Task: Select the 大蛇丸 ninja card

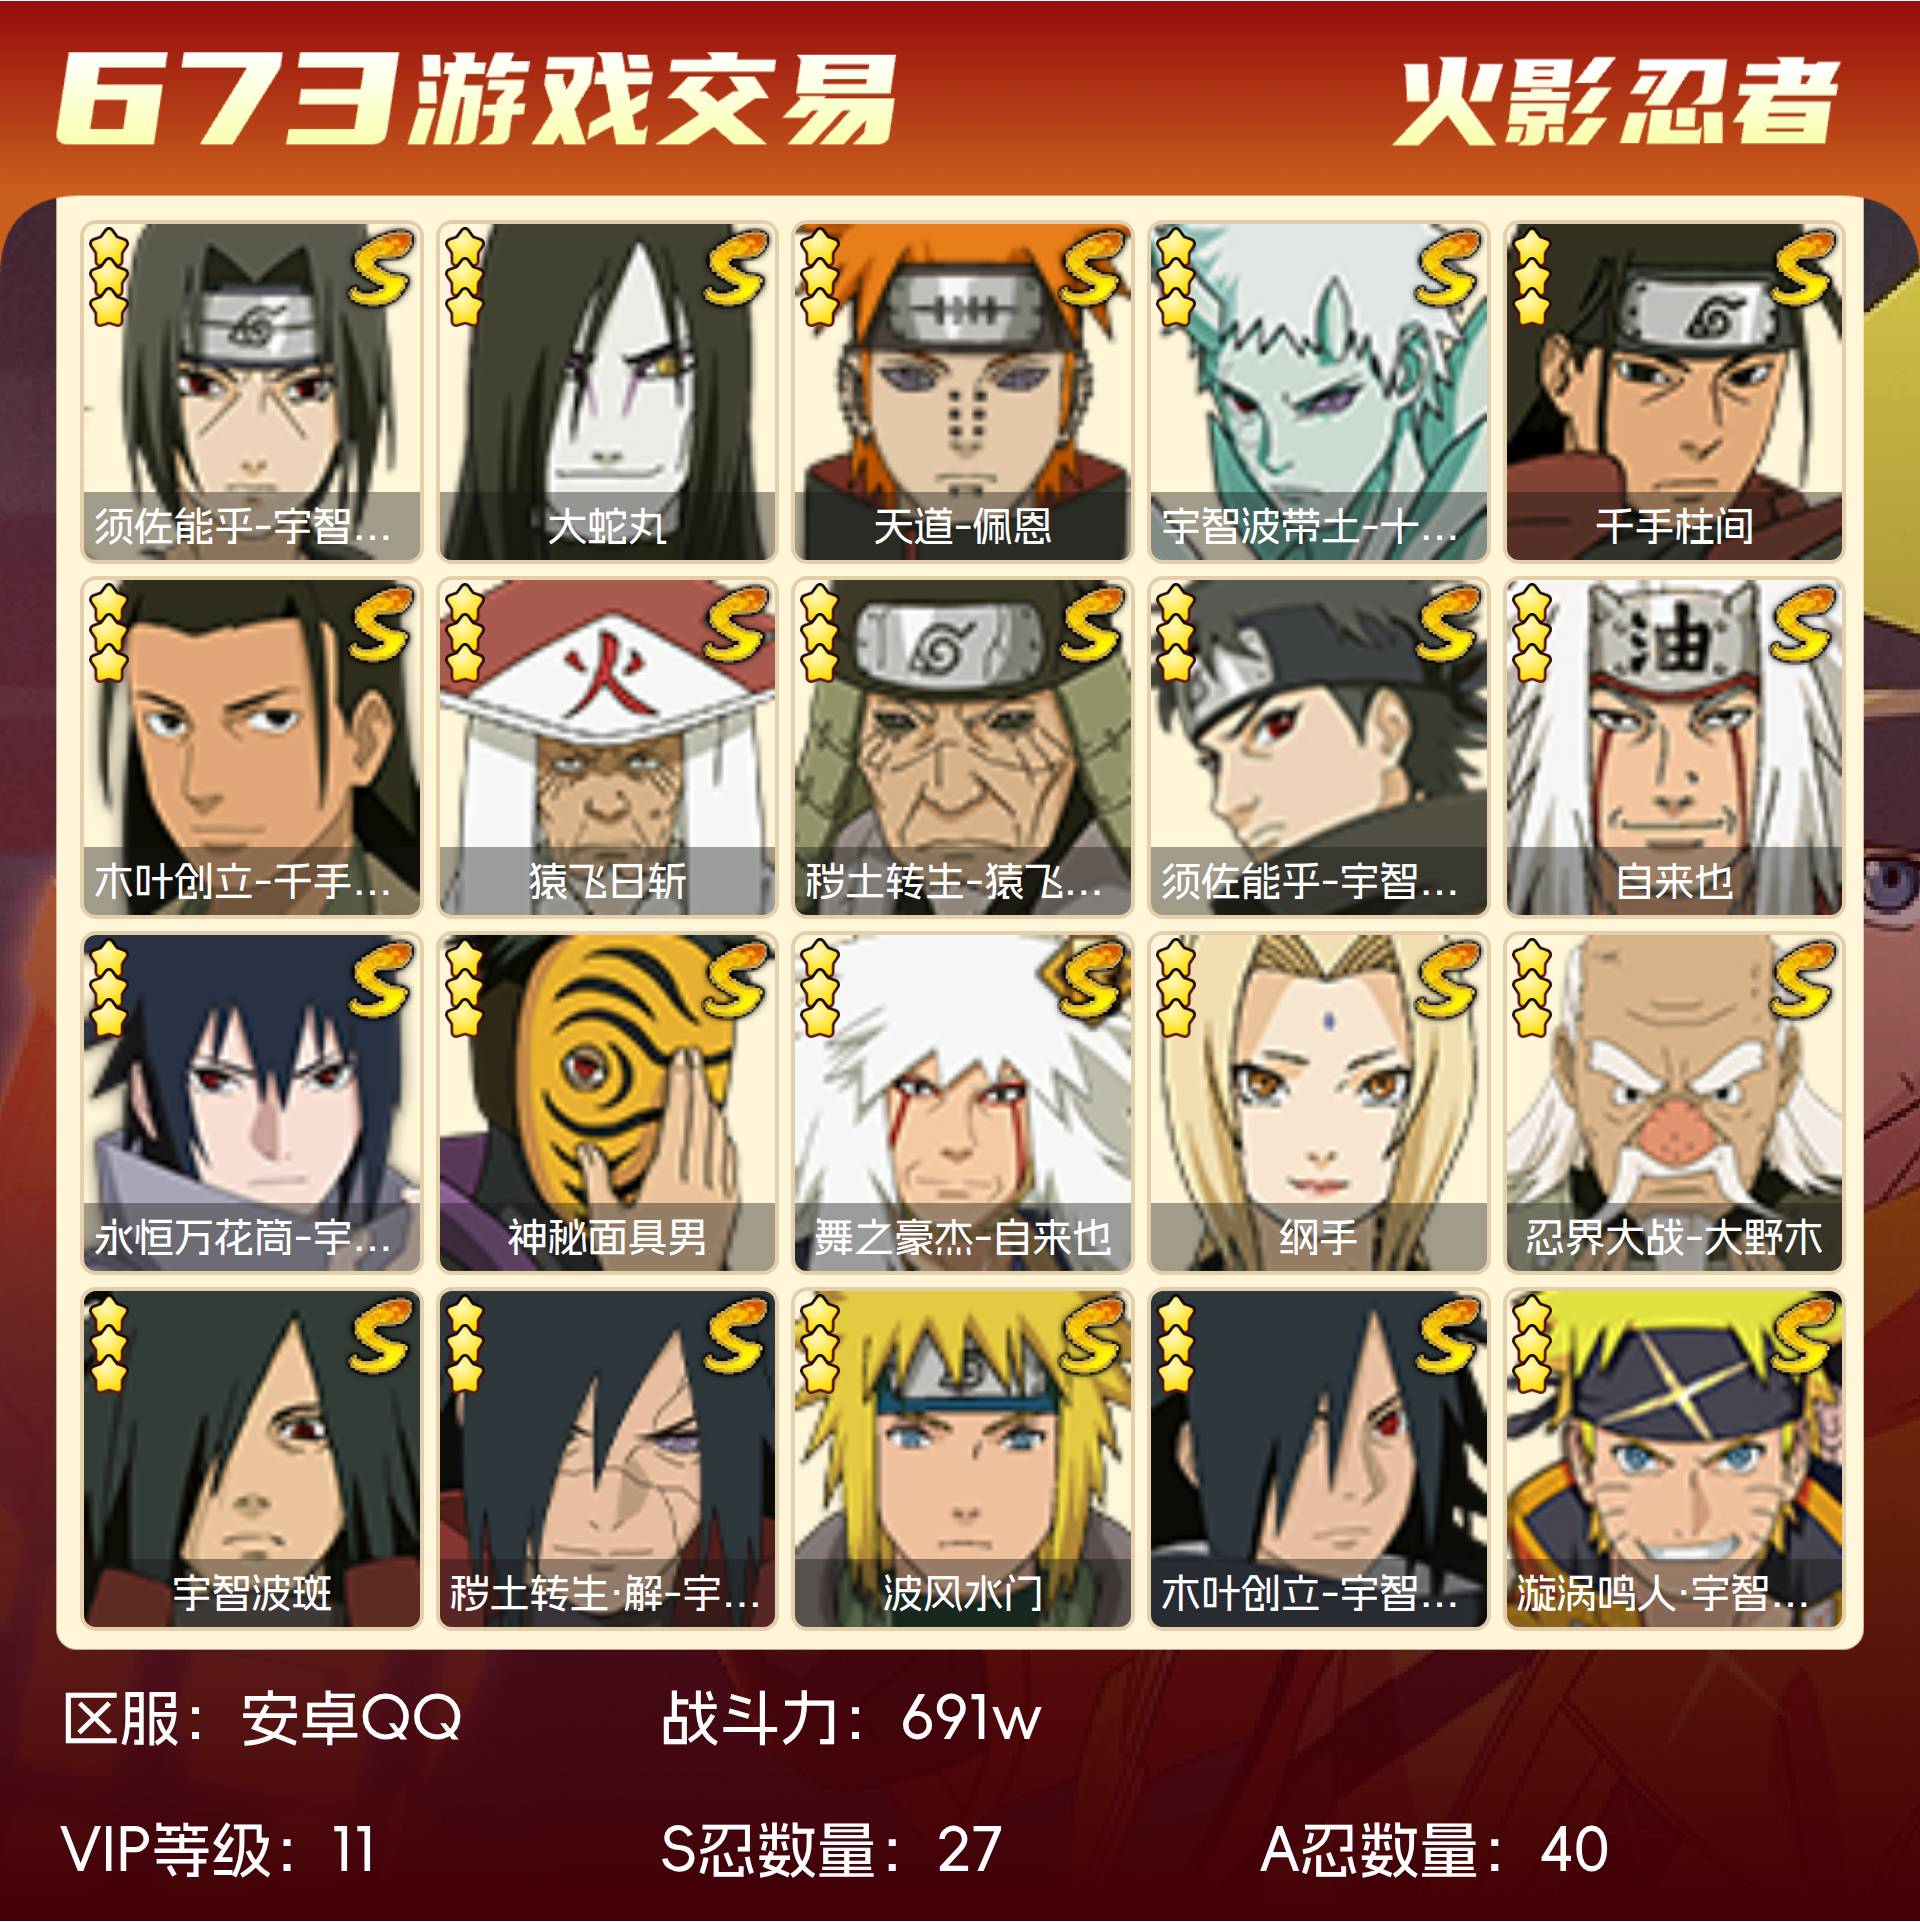Action: [x=607, y=392]
